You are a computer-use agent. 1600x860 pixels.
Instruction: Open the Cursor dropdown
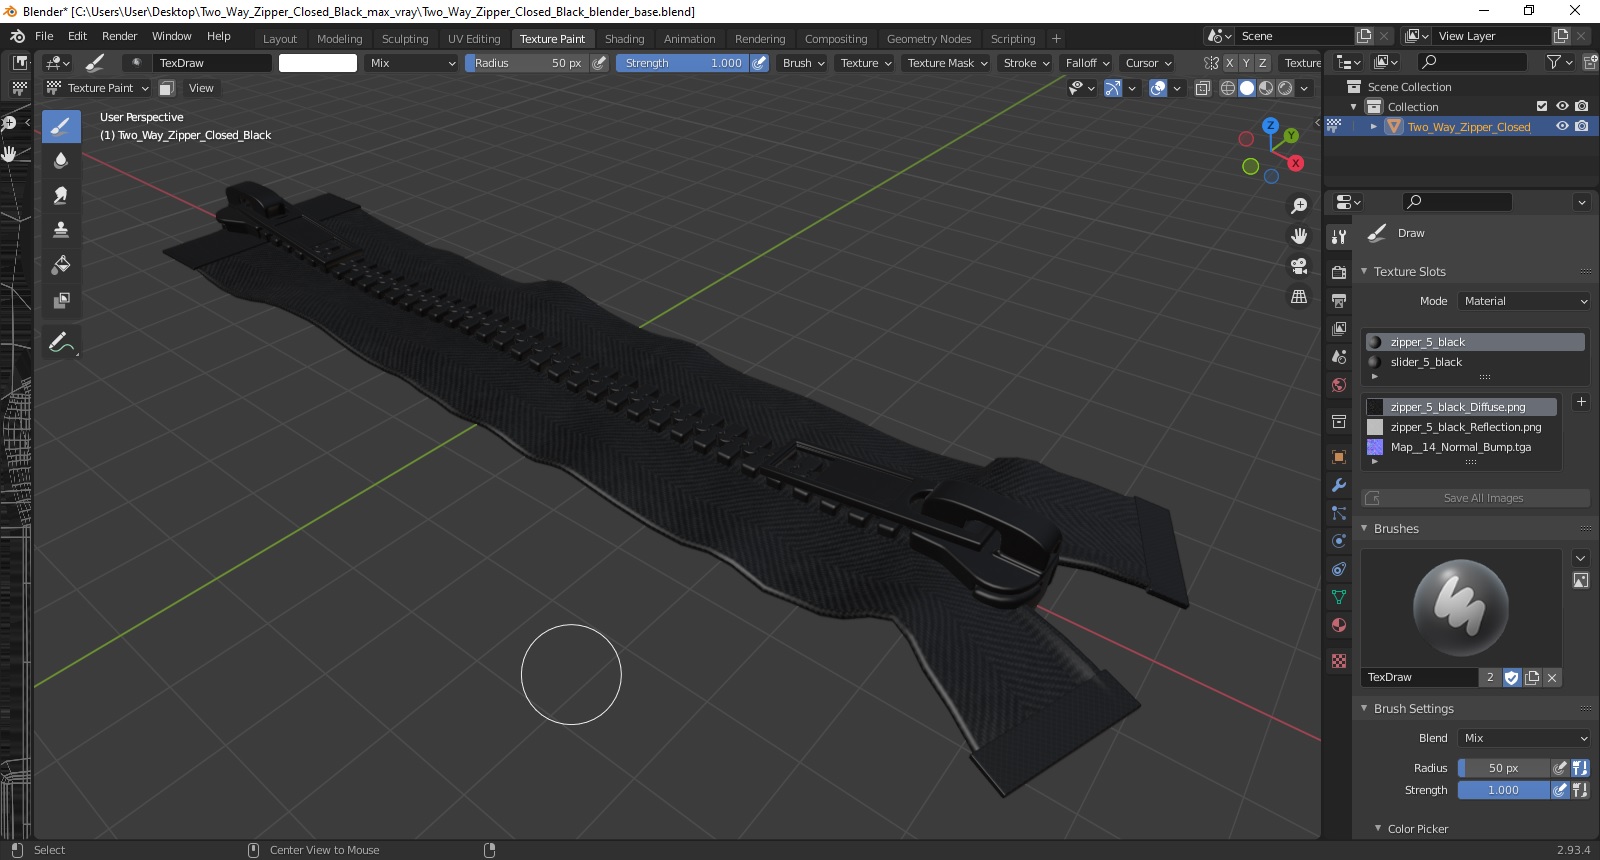click(1148, 63)
